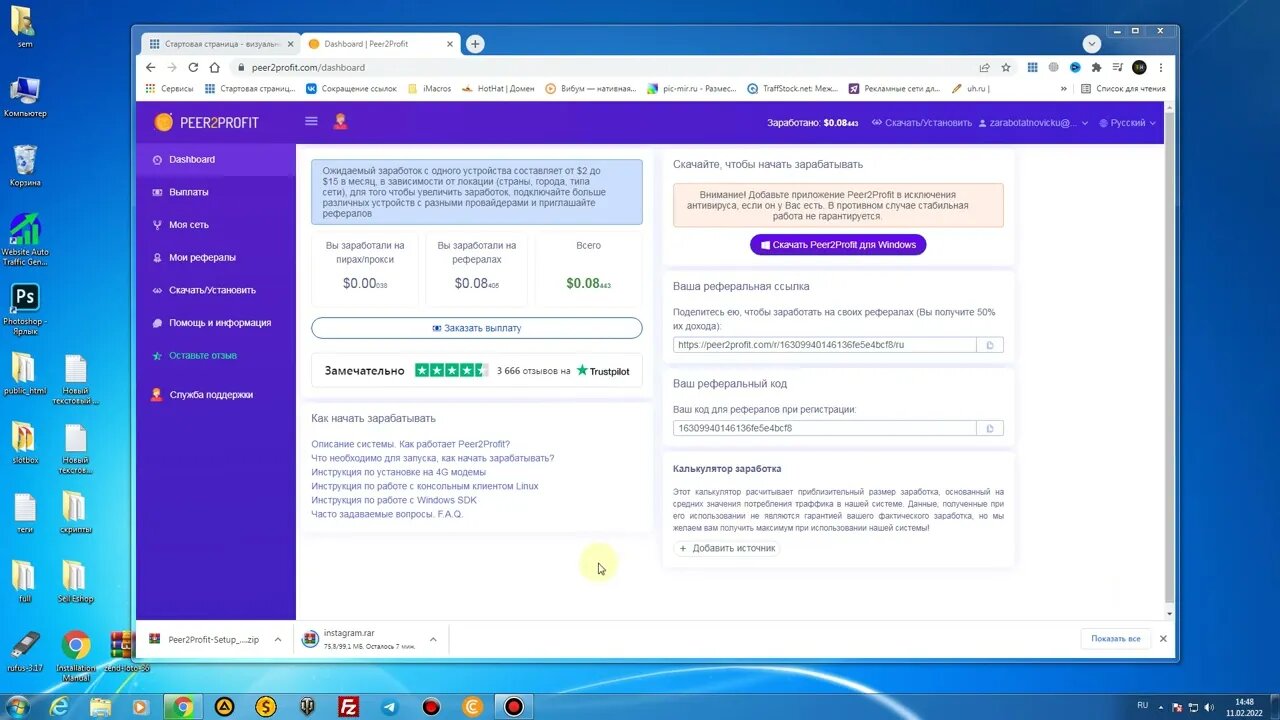Open Chrome three-dot menu
1280x720 pixels.
[x=1161, y=67]
